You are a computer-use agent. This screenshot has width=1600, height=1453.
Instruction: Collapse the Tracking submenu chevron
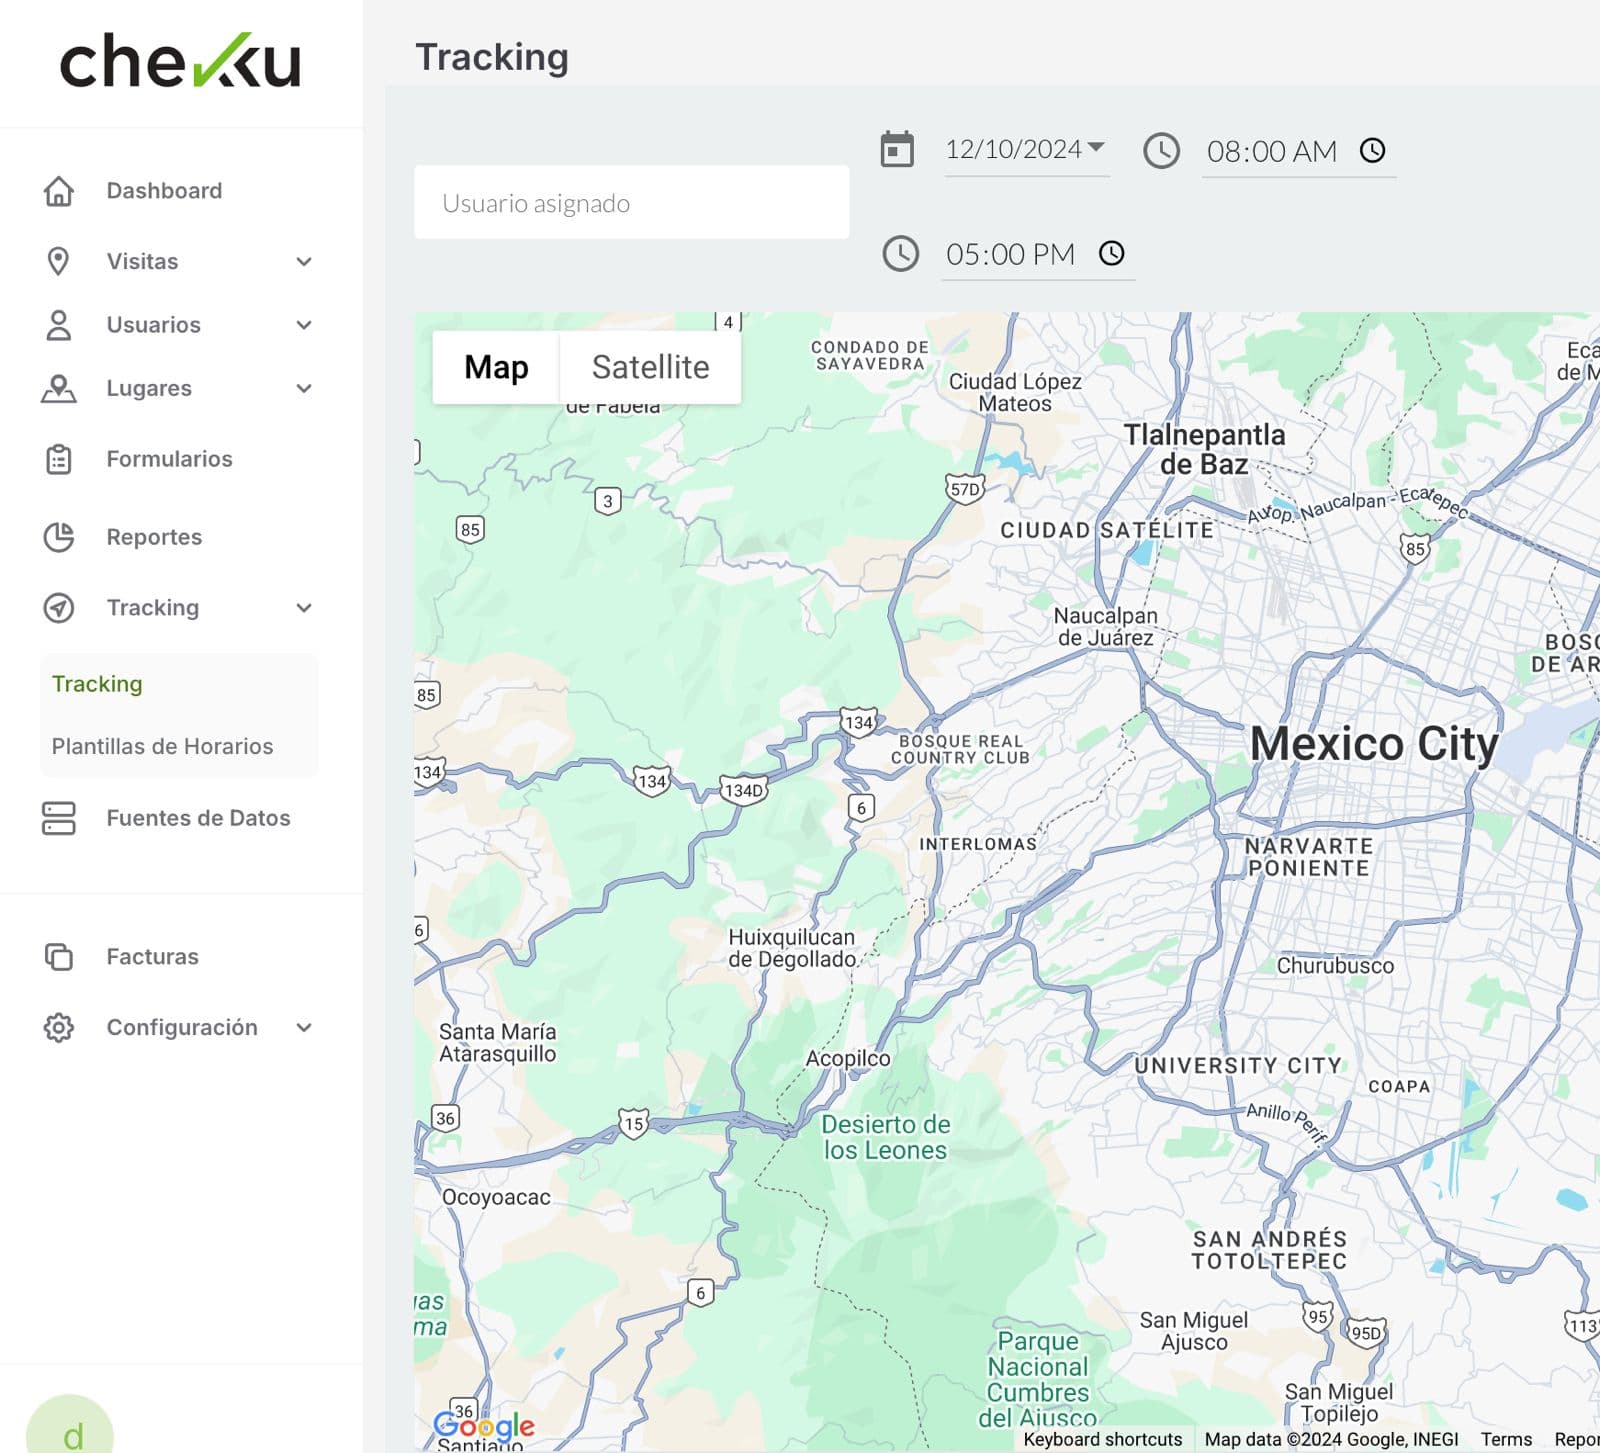click(x=303, y=608)
